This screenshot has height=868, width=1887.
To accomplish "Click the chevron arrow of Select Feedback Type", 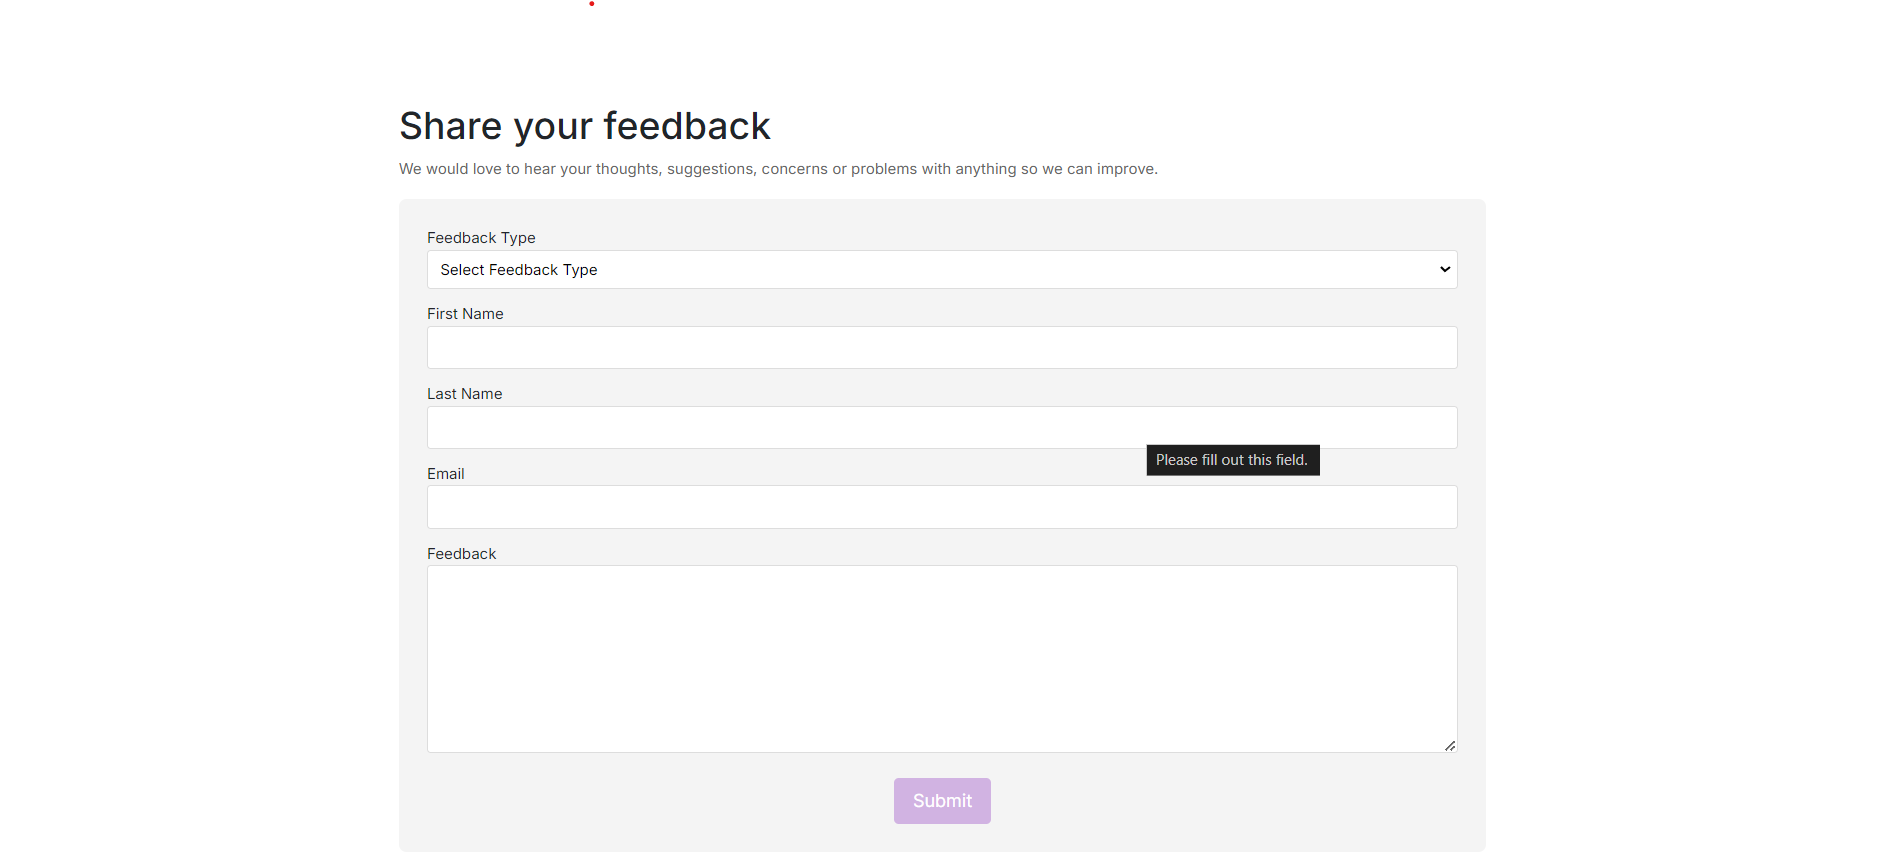I will coord(1444,270).
